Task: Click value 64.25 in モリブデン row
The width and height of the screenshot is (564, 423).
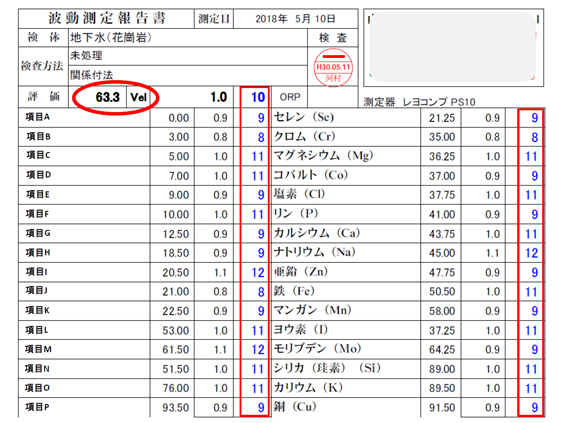Action: (x=442, y=350)
